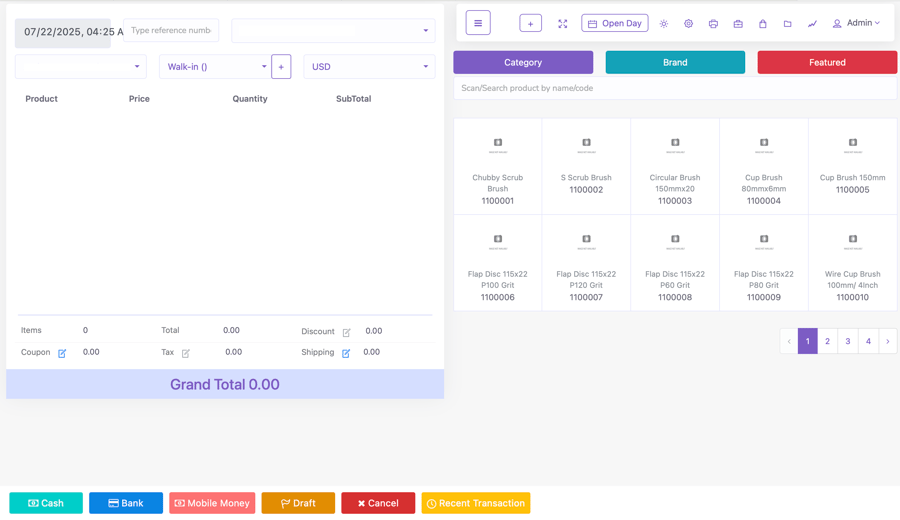Add Flap Disc P100 Grit product

coord(498,263)
